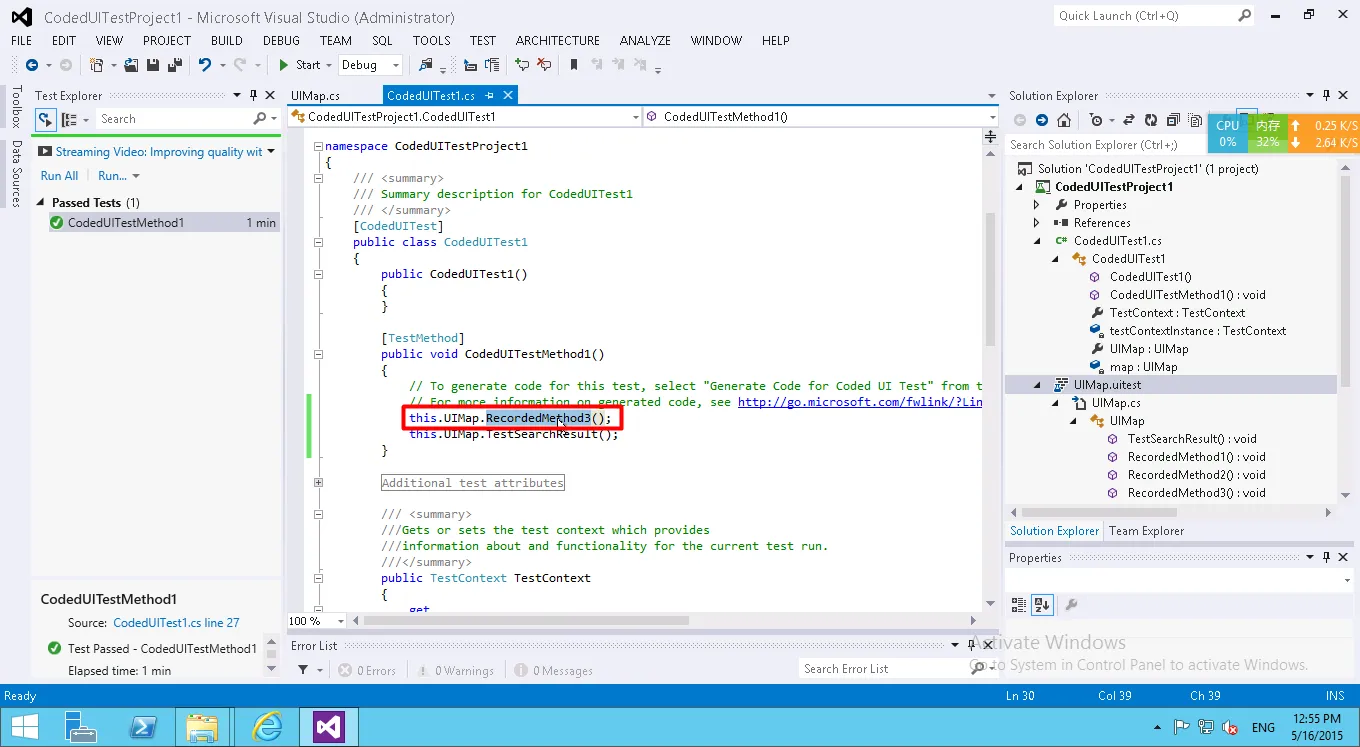1360x747 pixels.
Task: Click the Save All toolbar icon
Action: [175, 65]
